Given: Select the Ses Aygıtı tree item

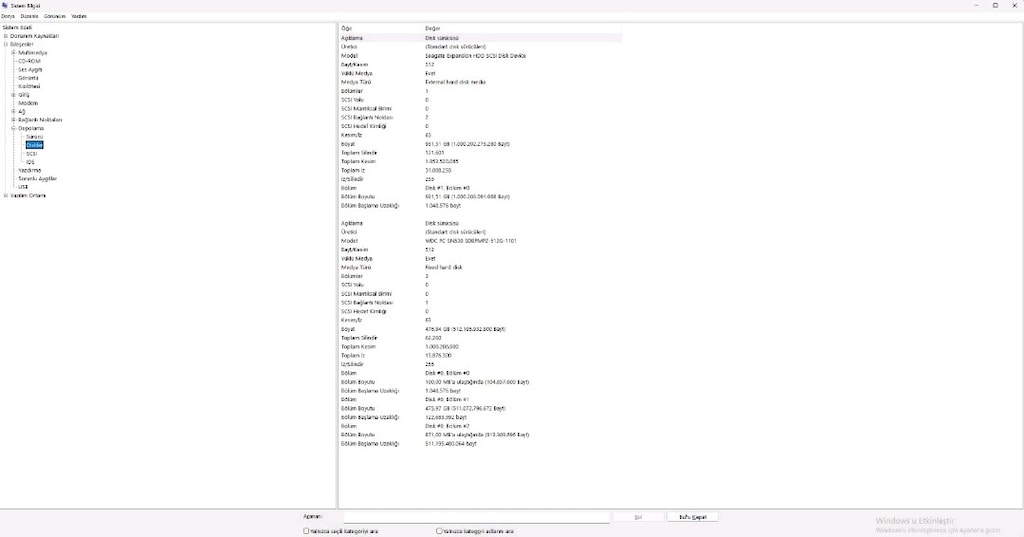Looking at the screenshot, I should point(30,70).
